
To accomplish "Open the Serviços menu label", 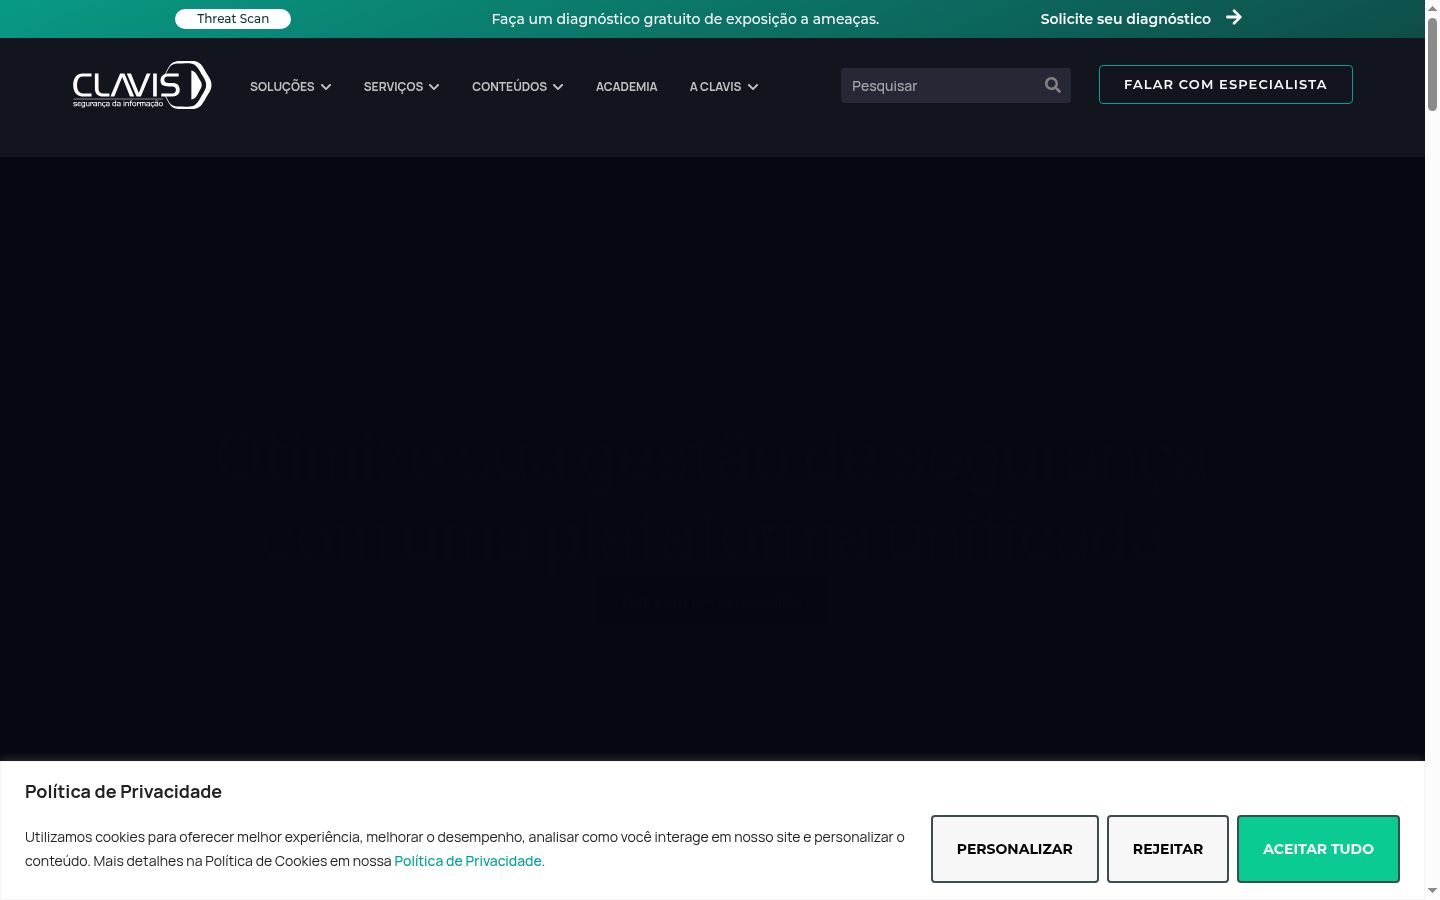I will [393, 87].
